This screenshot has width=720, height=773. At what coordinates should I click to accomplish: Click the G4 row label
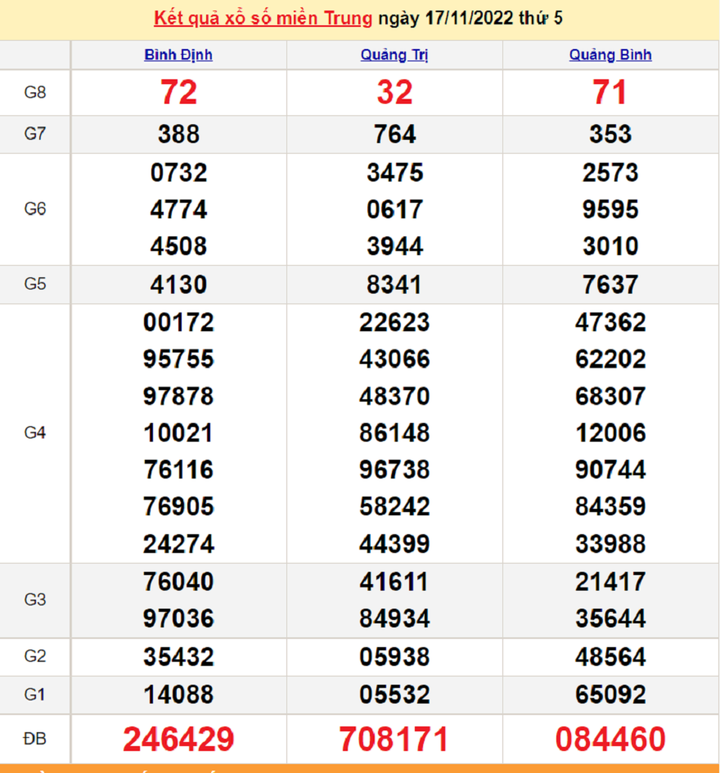[35, 433]
